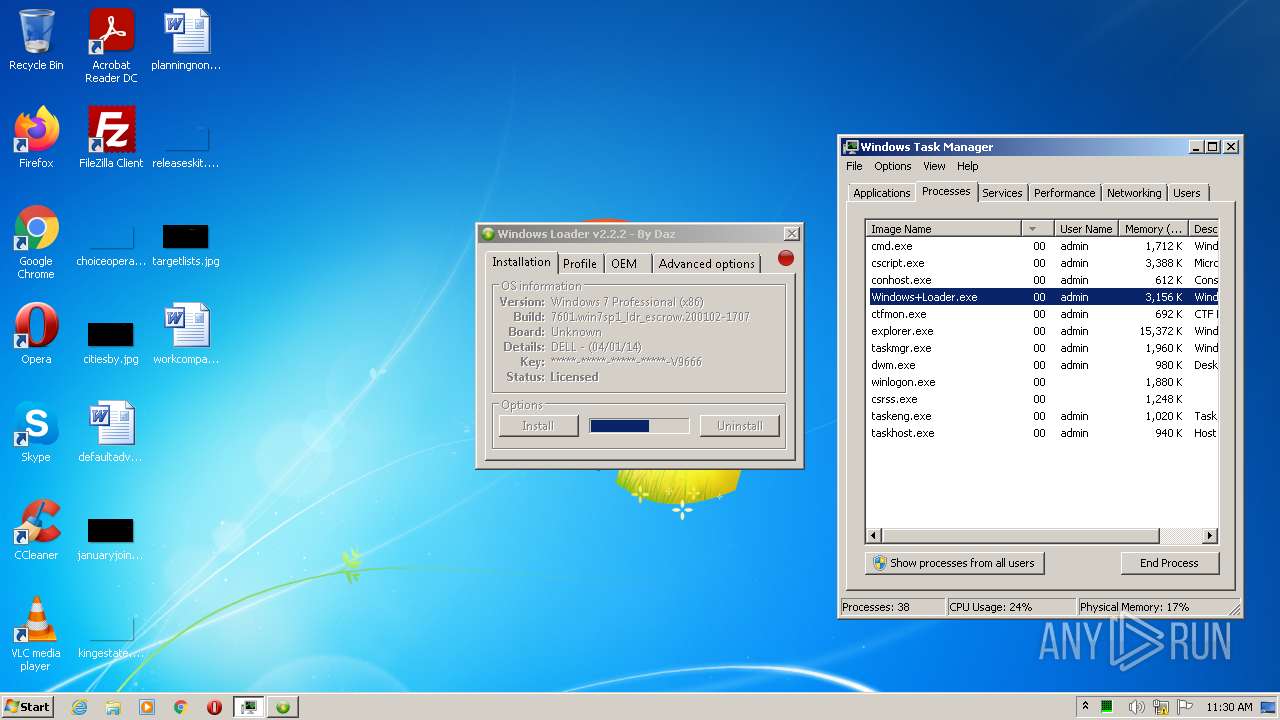Click the Start button
Image resolution: width=1280 pixels, height=720 pixels.
click(27, 707)
